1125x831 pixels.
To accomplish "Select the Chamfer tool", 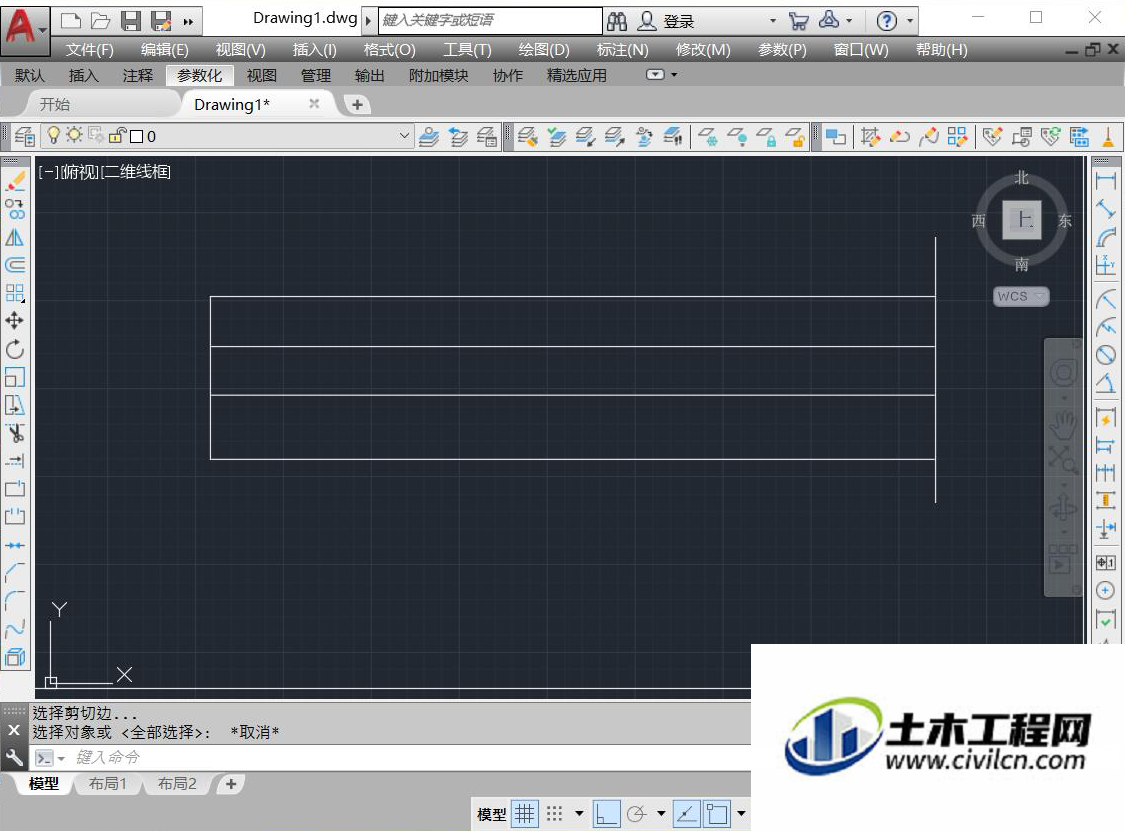I will coord(15,572).
